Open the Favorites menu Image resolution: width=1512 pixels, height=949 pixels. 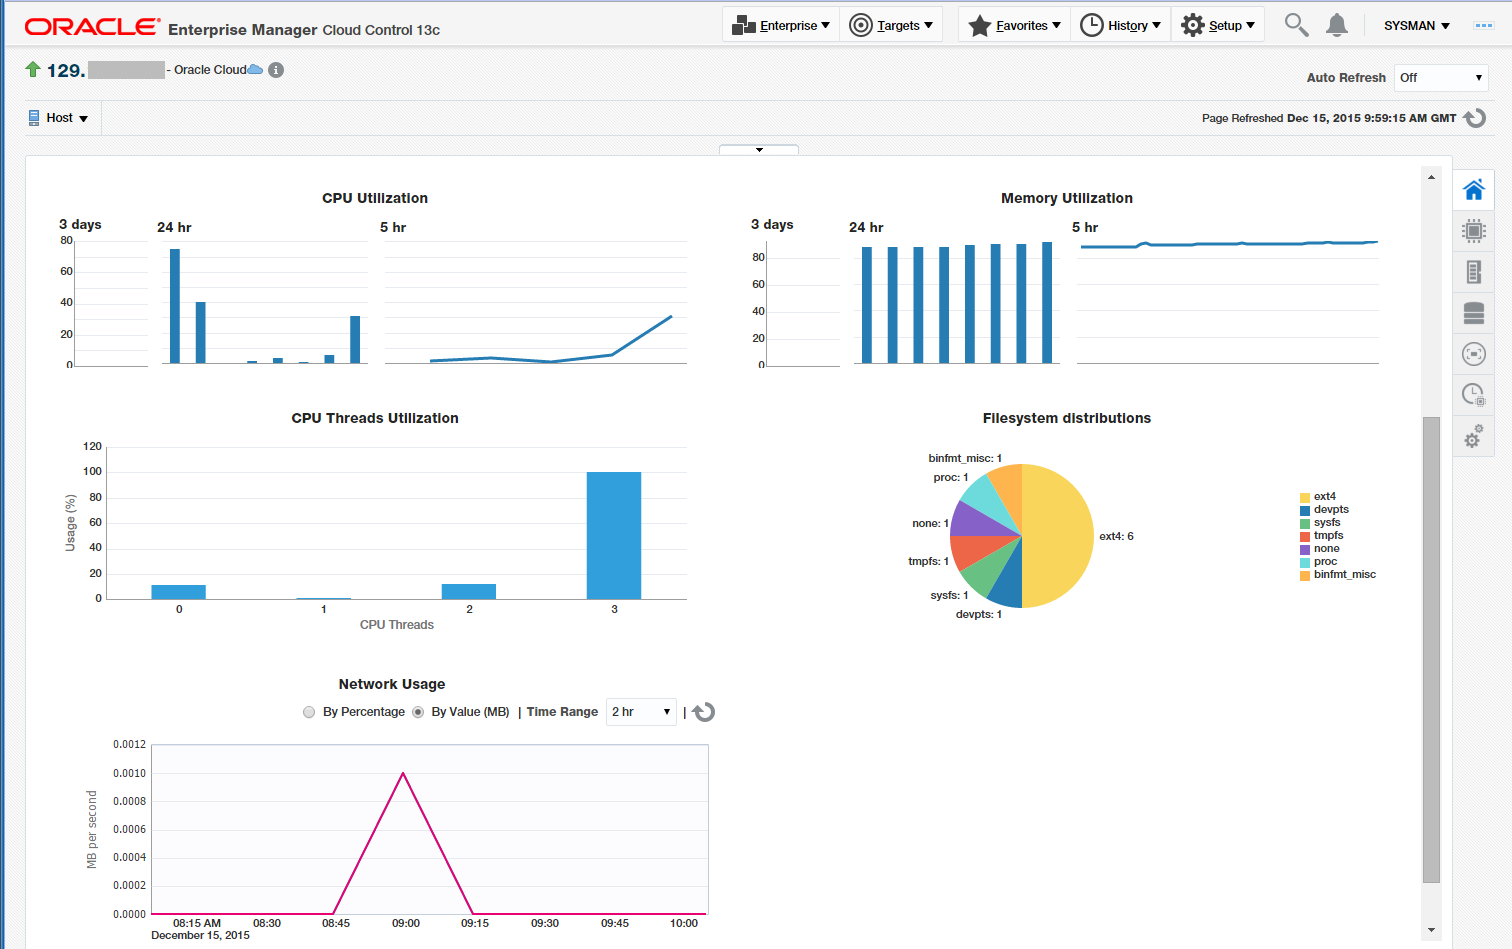(1014, 25)
